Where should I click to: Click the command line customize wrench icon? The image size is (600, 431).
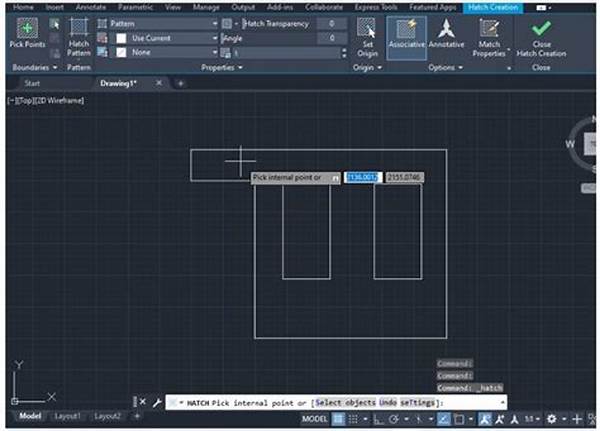[157, 401]
